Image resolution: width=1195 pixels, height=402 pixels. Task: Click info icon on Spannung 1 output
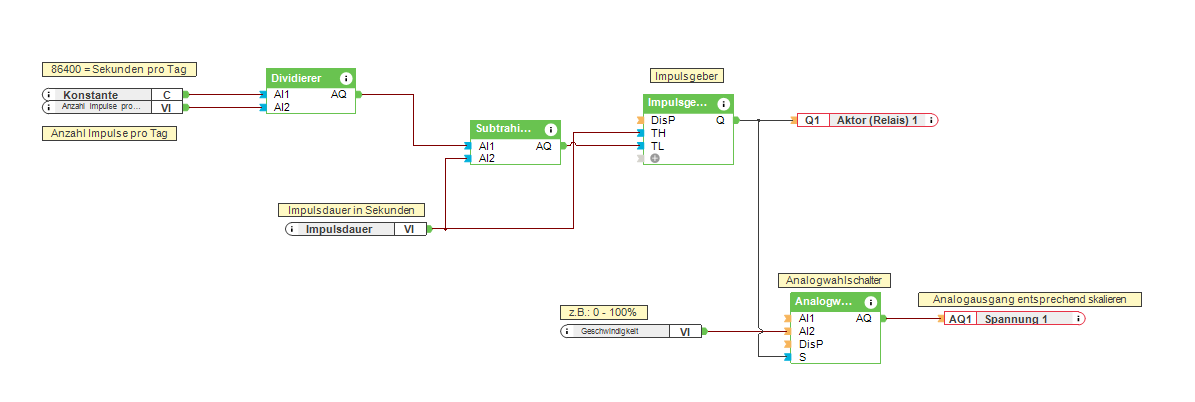click(1078, 319)
